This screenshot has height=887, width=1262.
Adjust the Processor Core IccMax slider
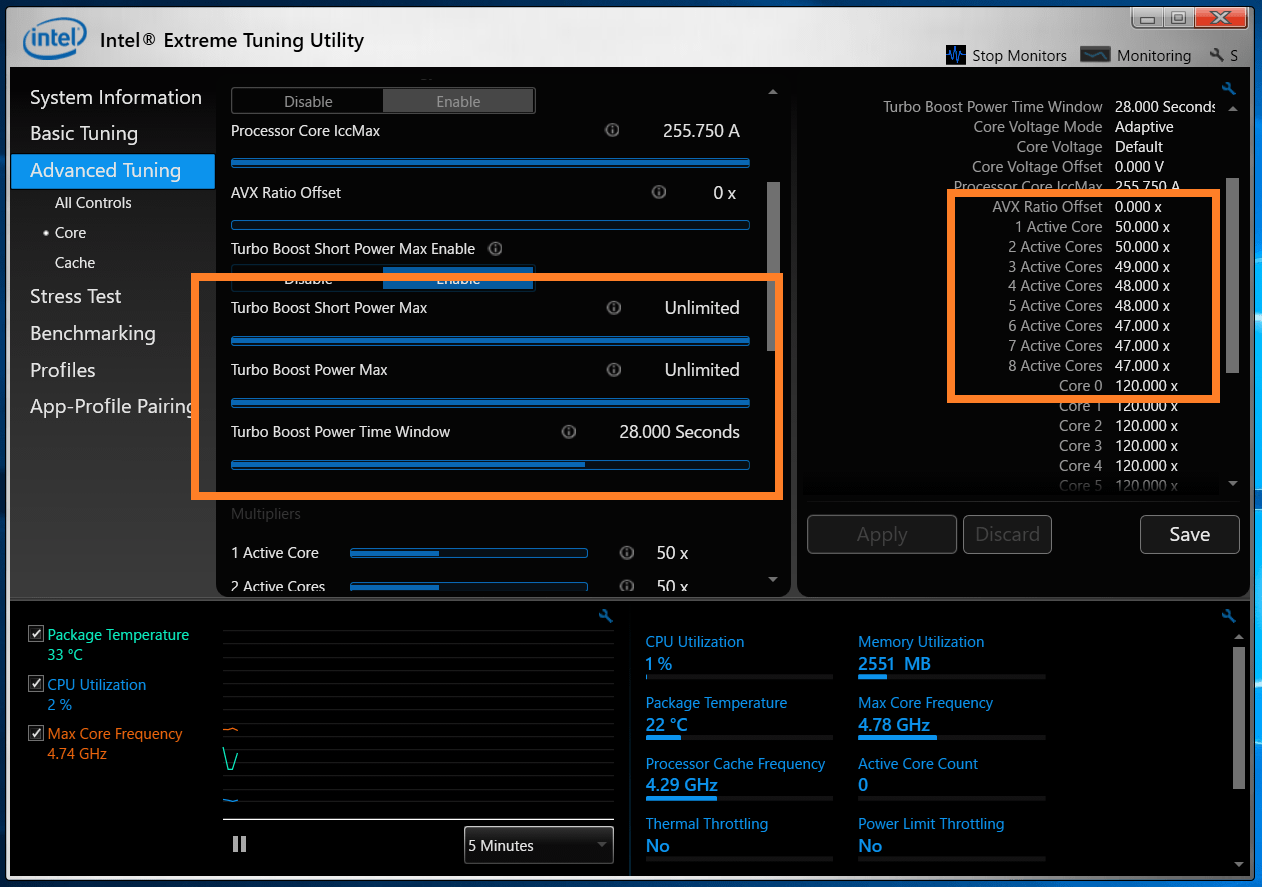click(x=490, y=162)
